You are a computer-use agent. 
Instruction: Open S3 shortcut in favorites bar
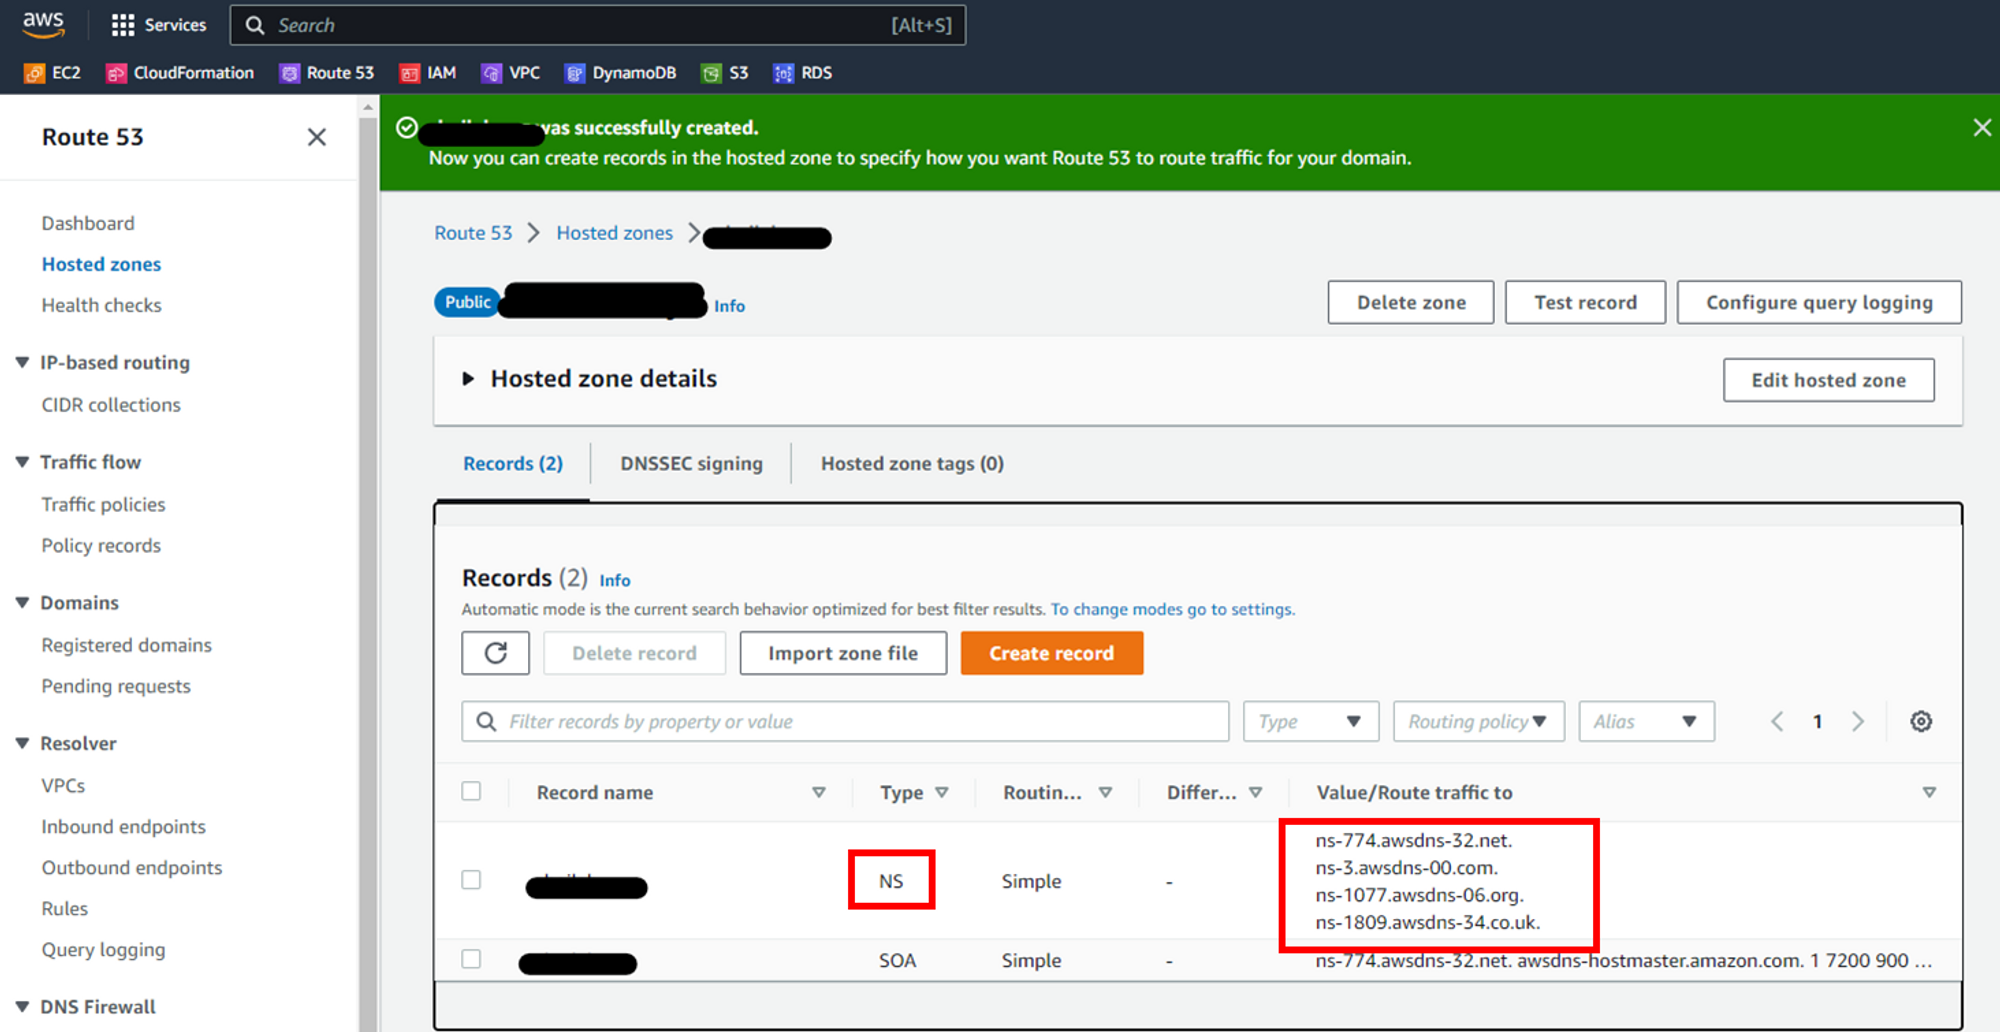click(725, 73)
